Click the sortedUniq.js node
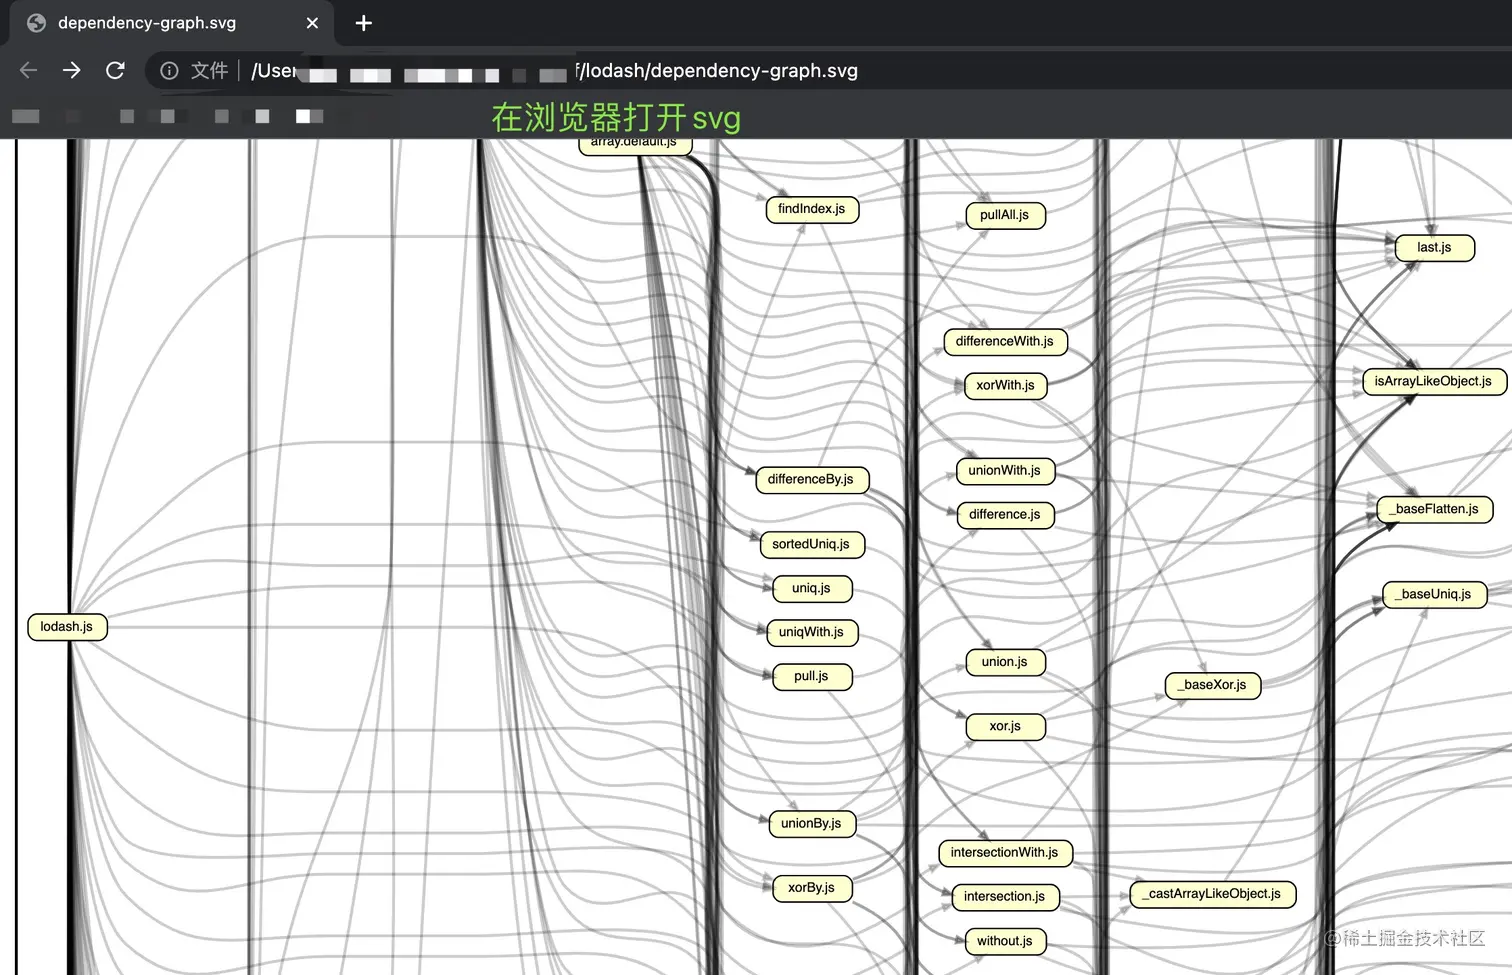The image size is (1512, 975). pos(811,544)
